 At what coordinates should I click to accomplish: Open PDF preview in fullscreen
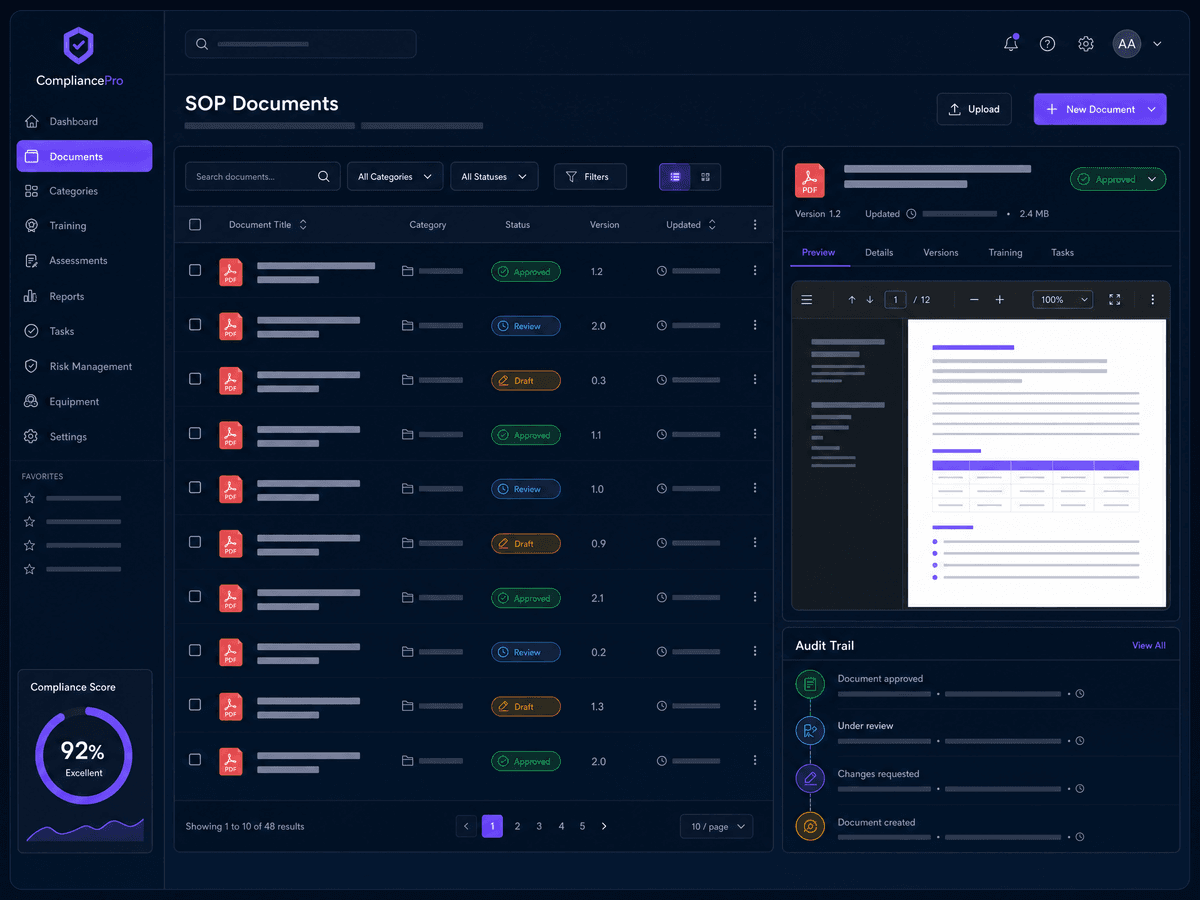point(1115,300)
